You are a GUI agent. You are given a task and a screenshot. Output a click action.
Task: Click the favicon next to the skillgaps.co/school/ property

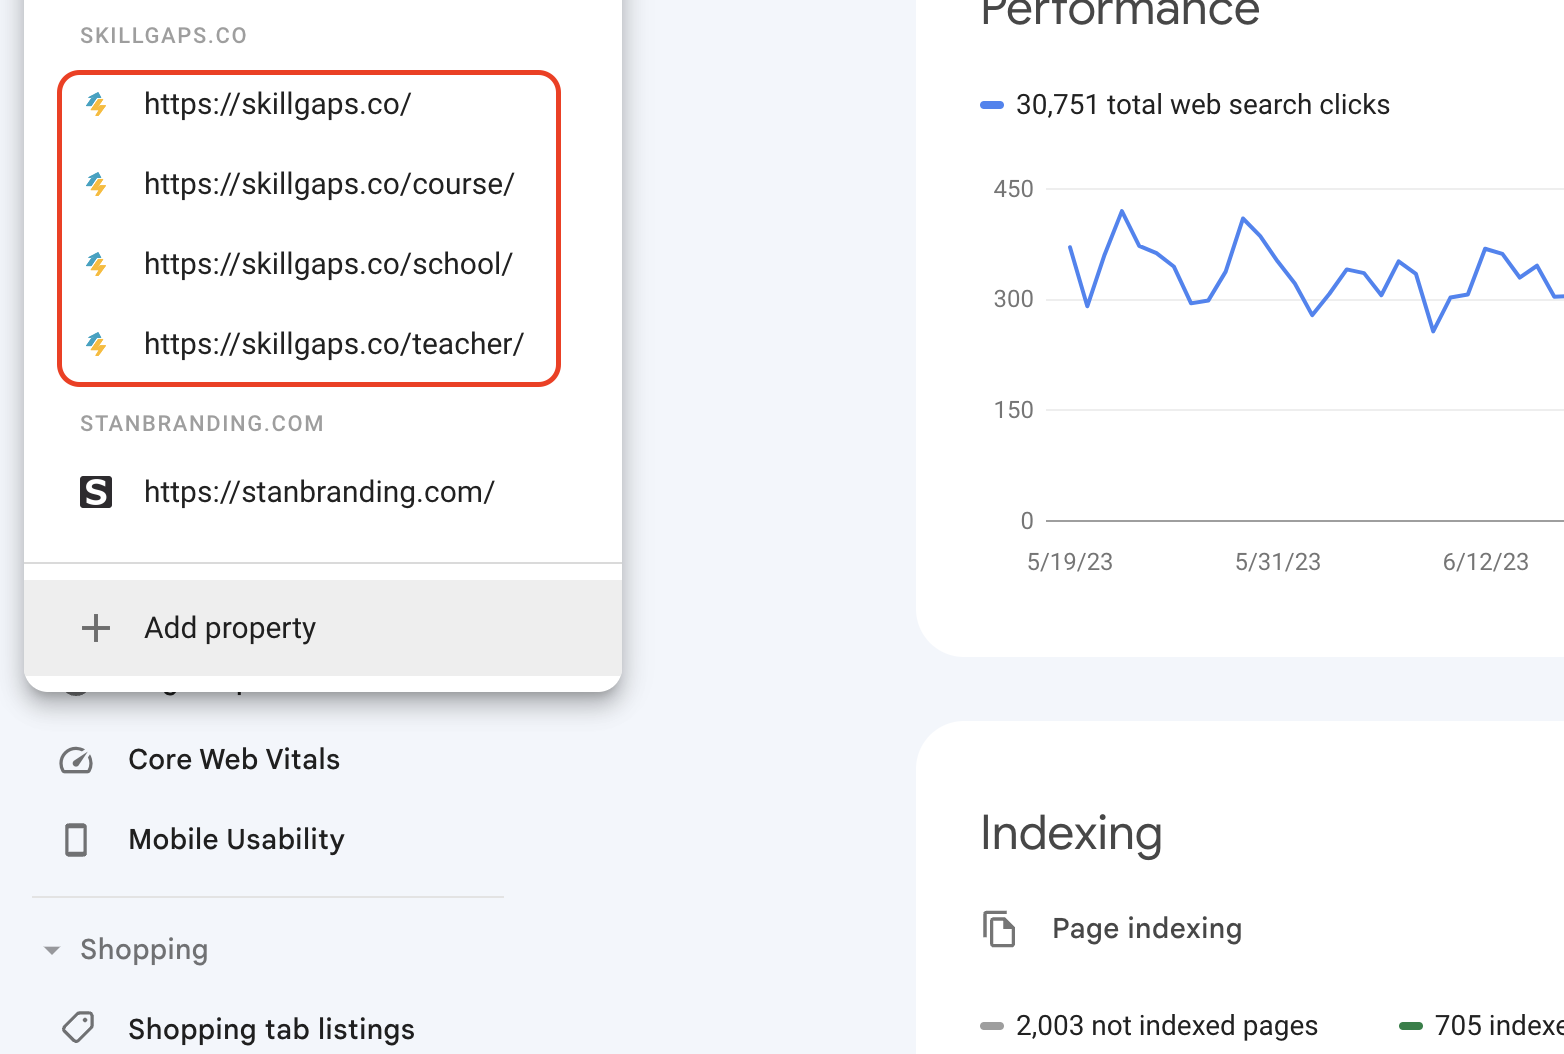[96, 264]
